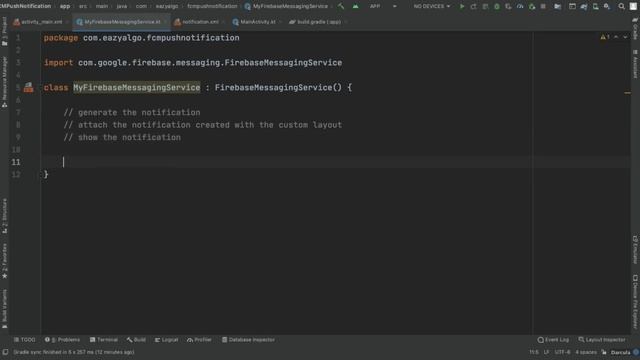Open the Structure side tool window
This screenshot has width=640, height=360.
point(4,216)
